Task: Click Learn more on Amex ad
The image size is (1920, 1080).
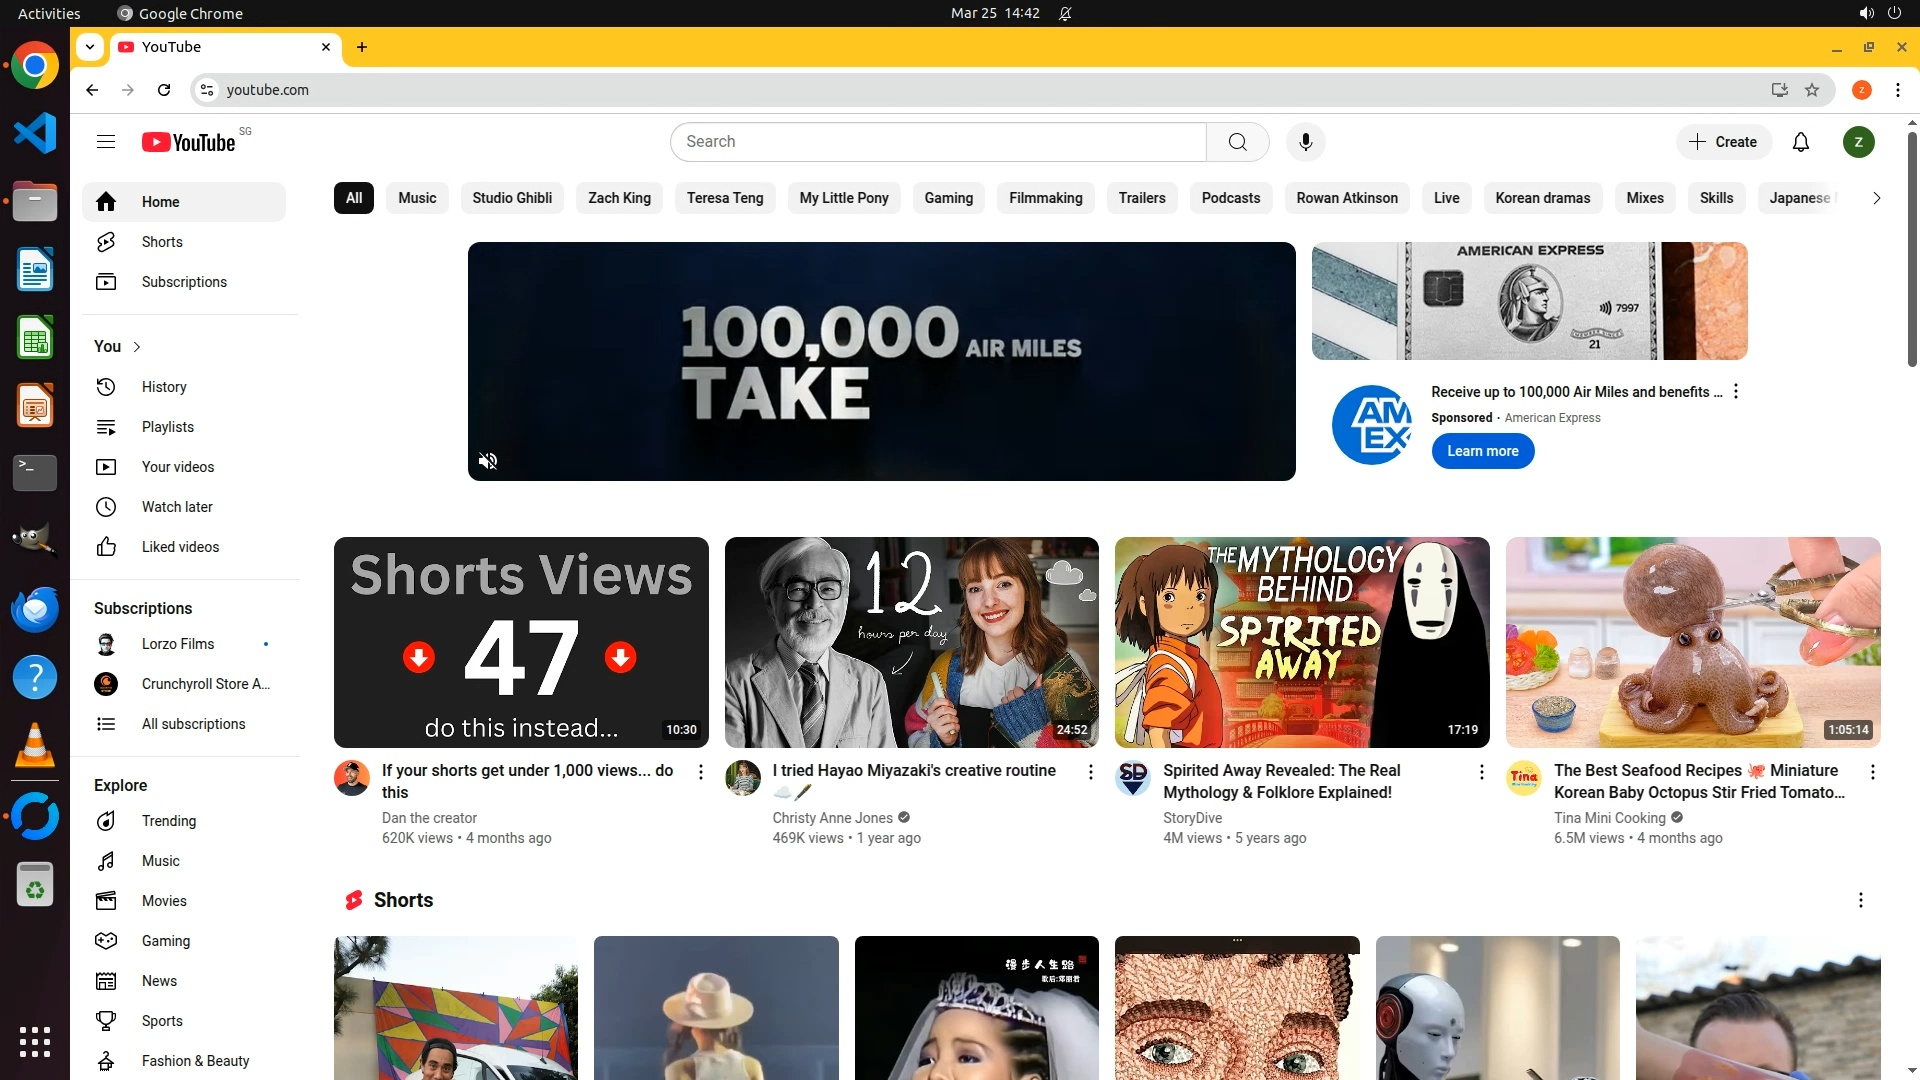Action: (x=1482, y=451)
